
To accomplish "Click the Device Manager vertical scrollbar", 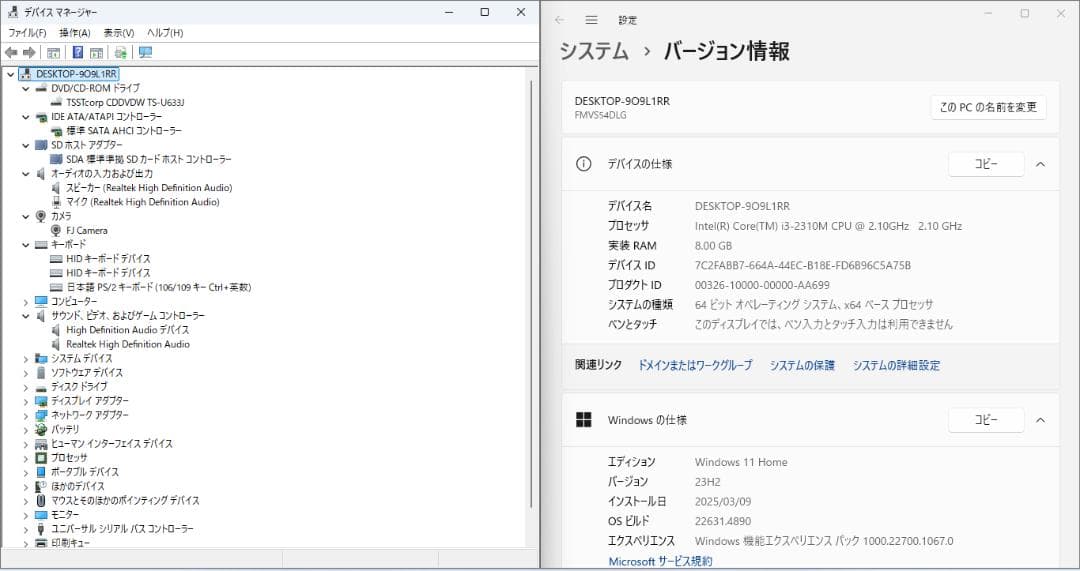I will pos(531,293).
